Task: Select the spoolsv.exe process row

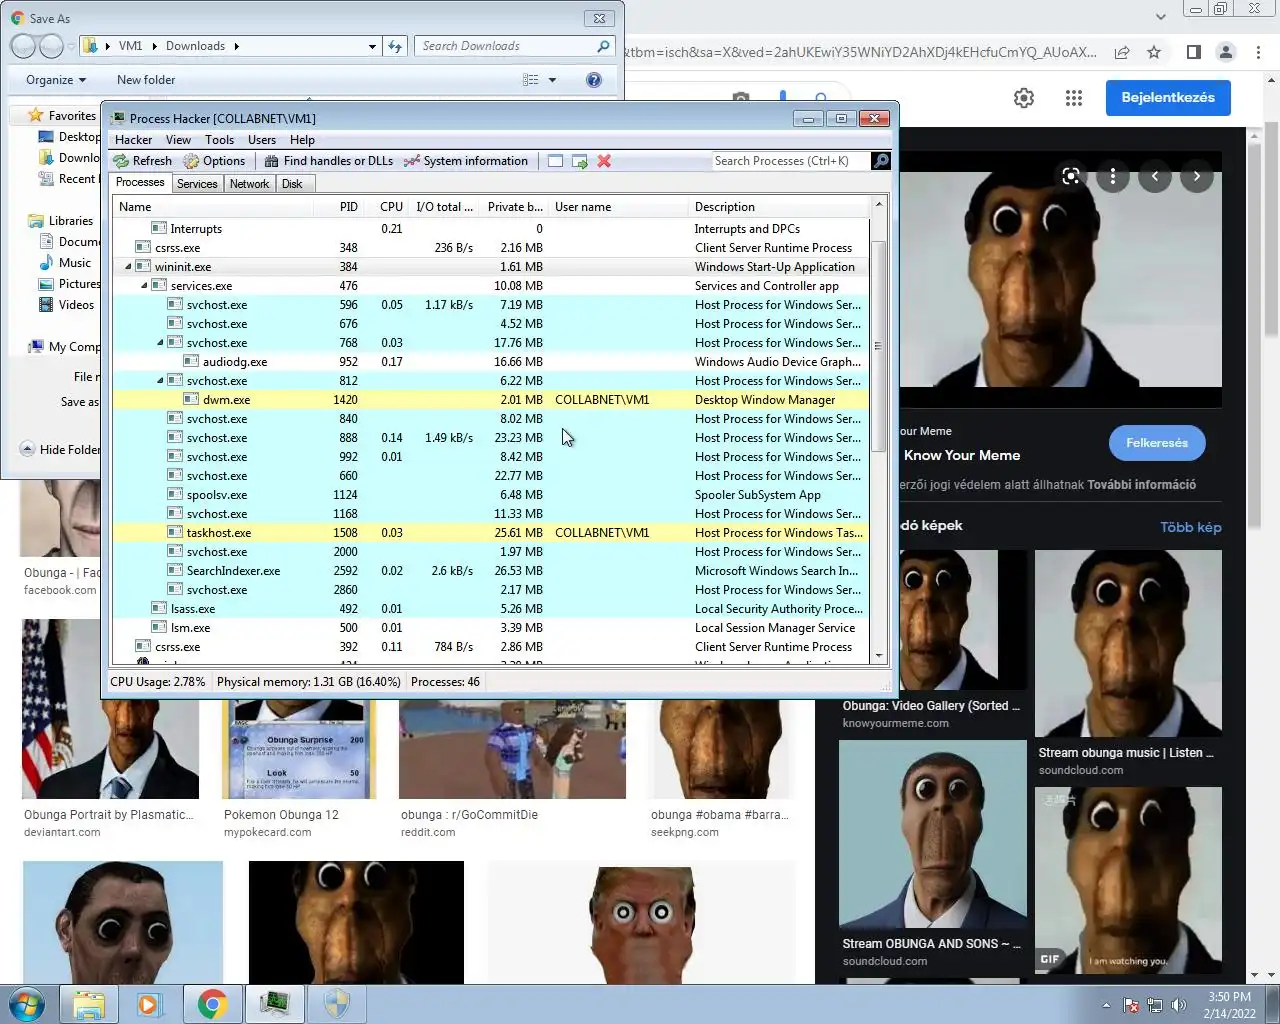Action: coord(490,495)
